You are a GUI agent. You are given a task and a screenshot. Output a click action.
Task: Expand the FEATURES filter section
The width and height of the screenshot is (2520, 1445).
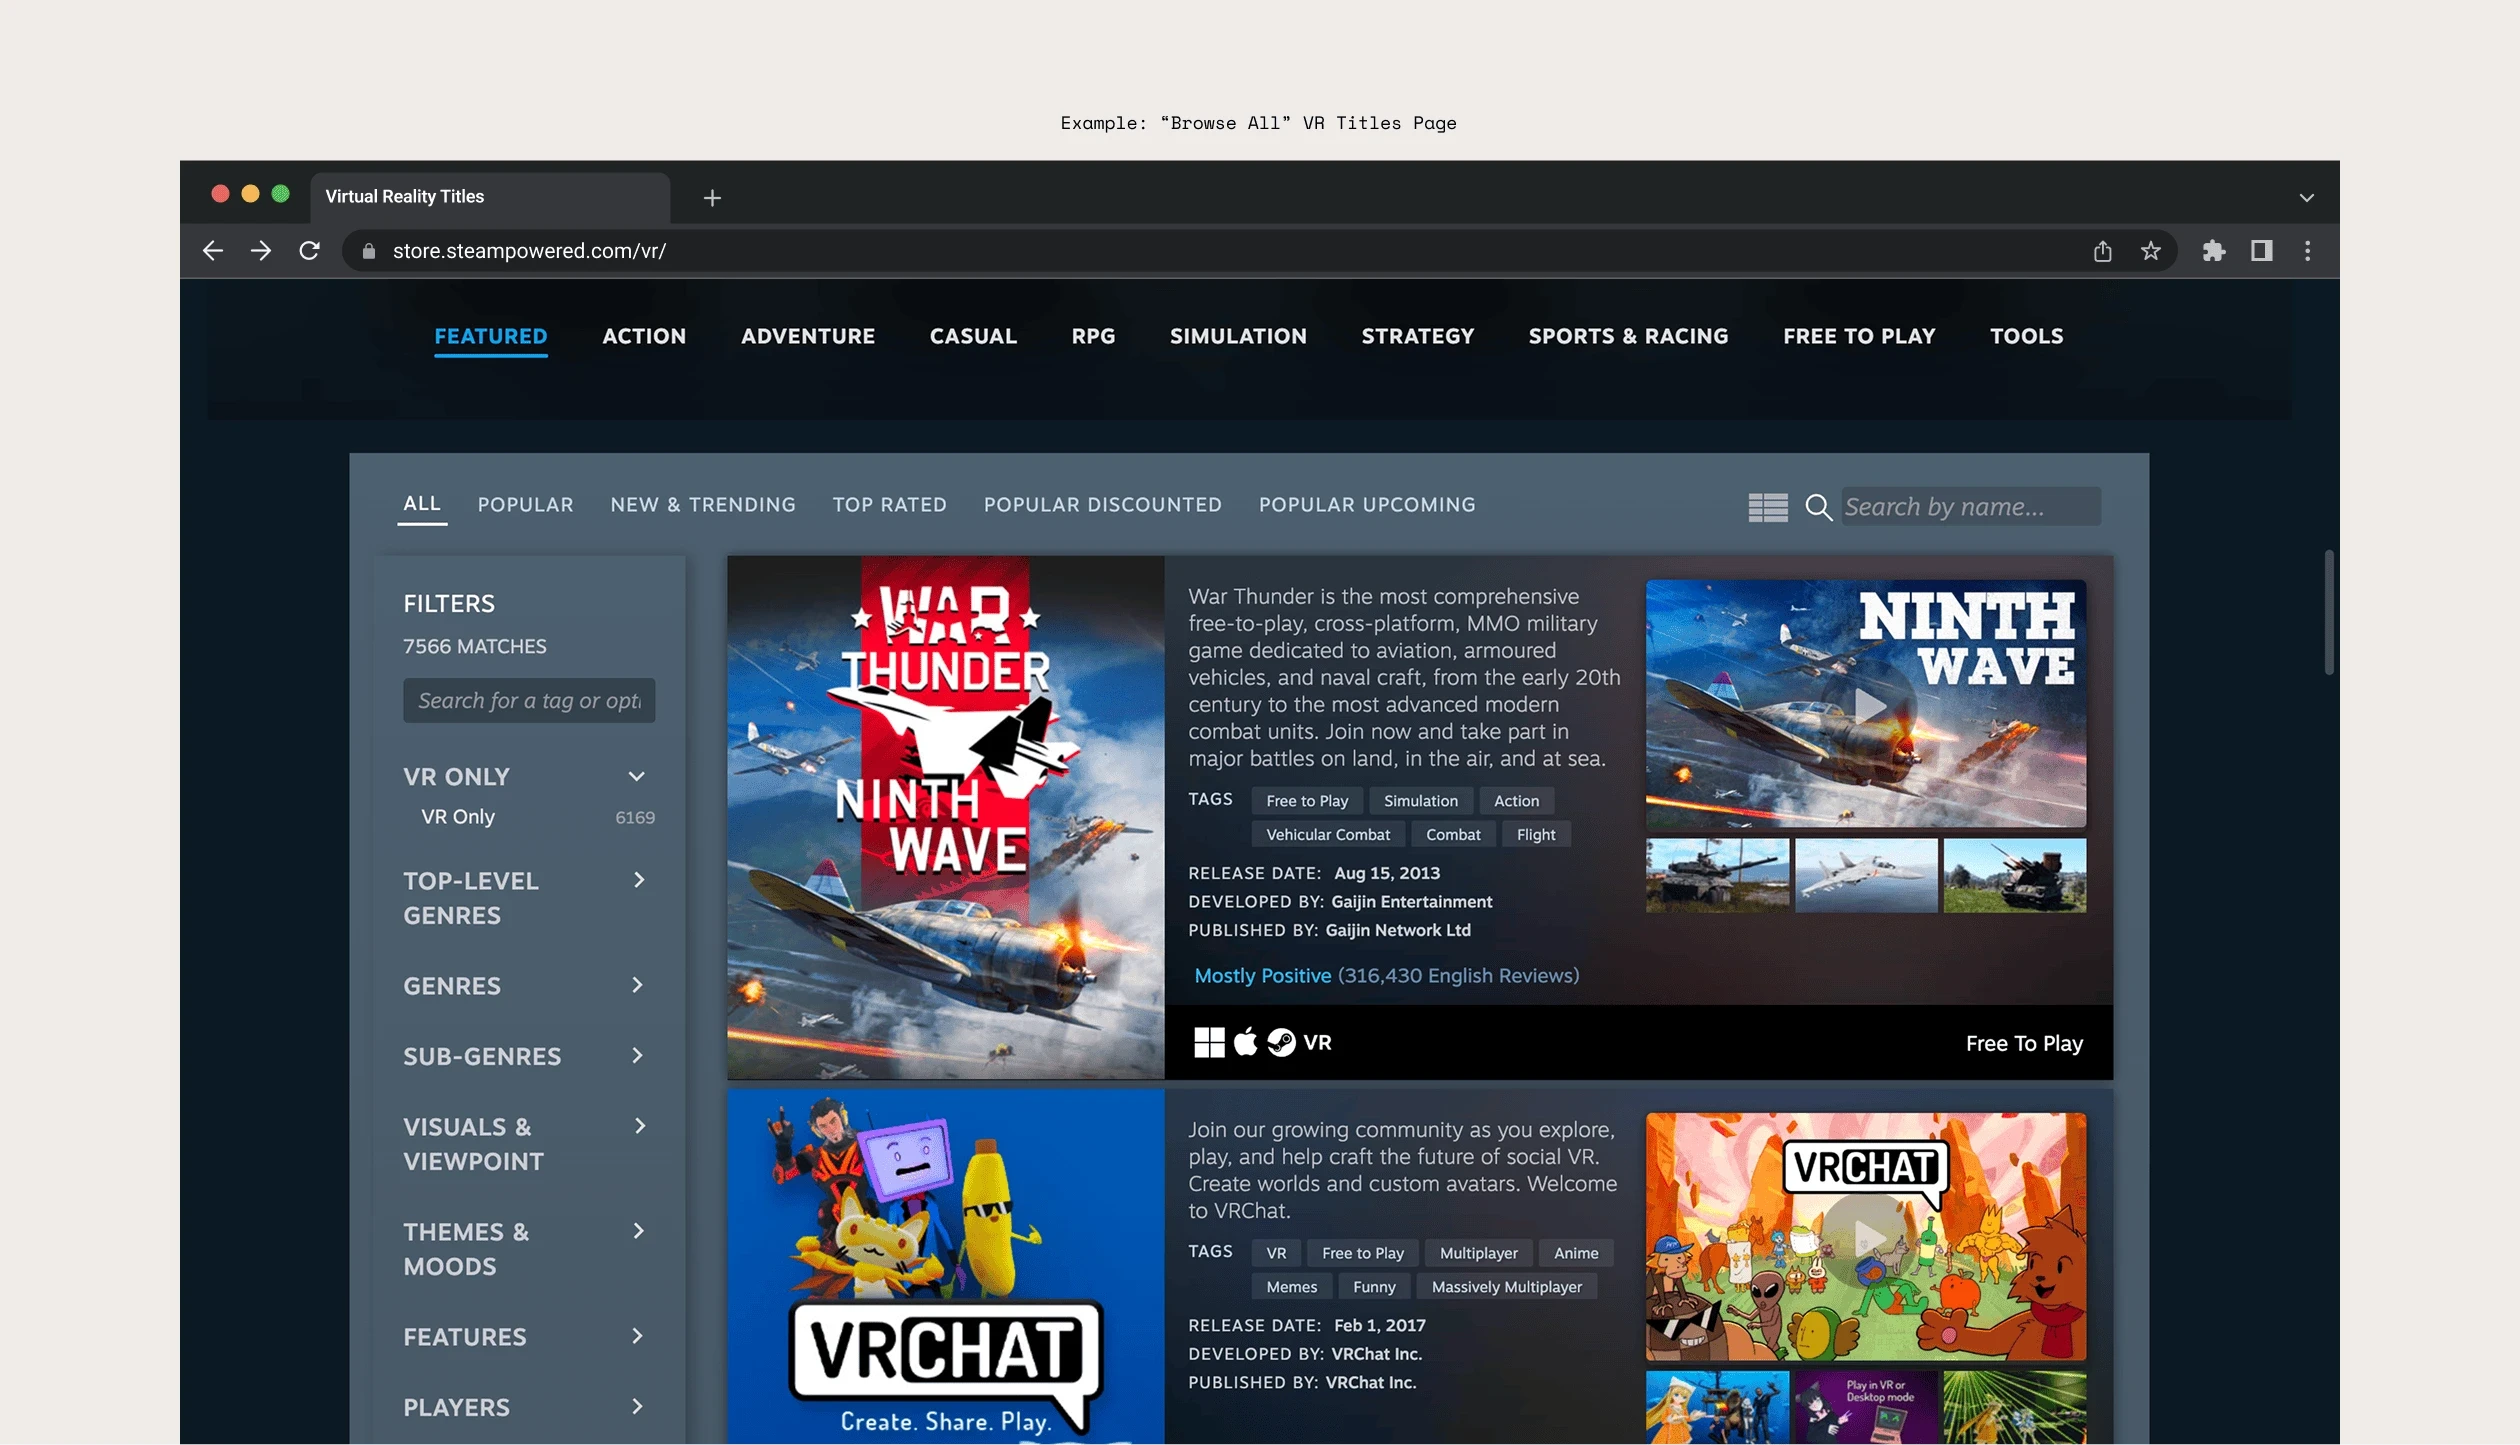pos(638,1336)
